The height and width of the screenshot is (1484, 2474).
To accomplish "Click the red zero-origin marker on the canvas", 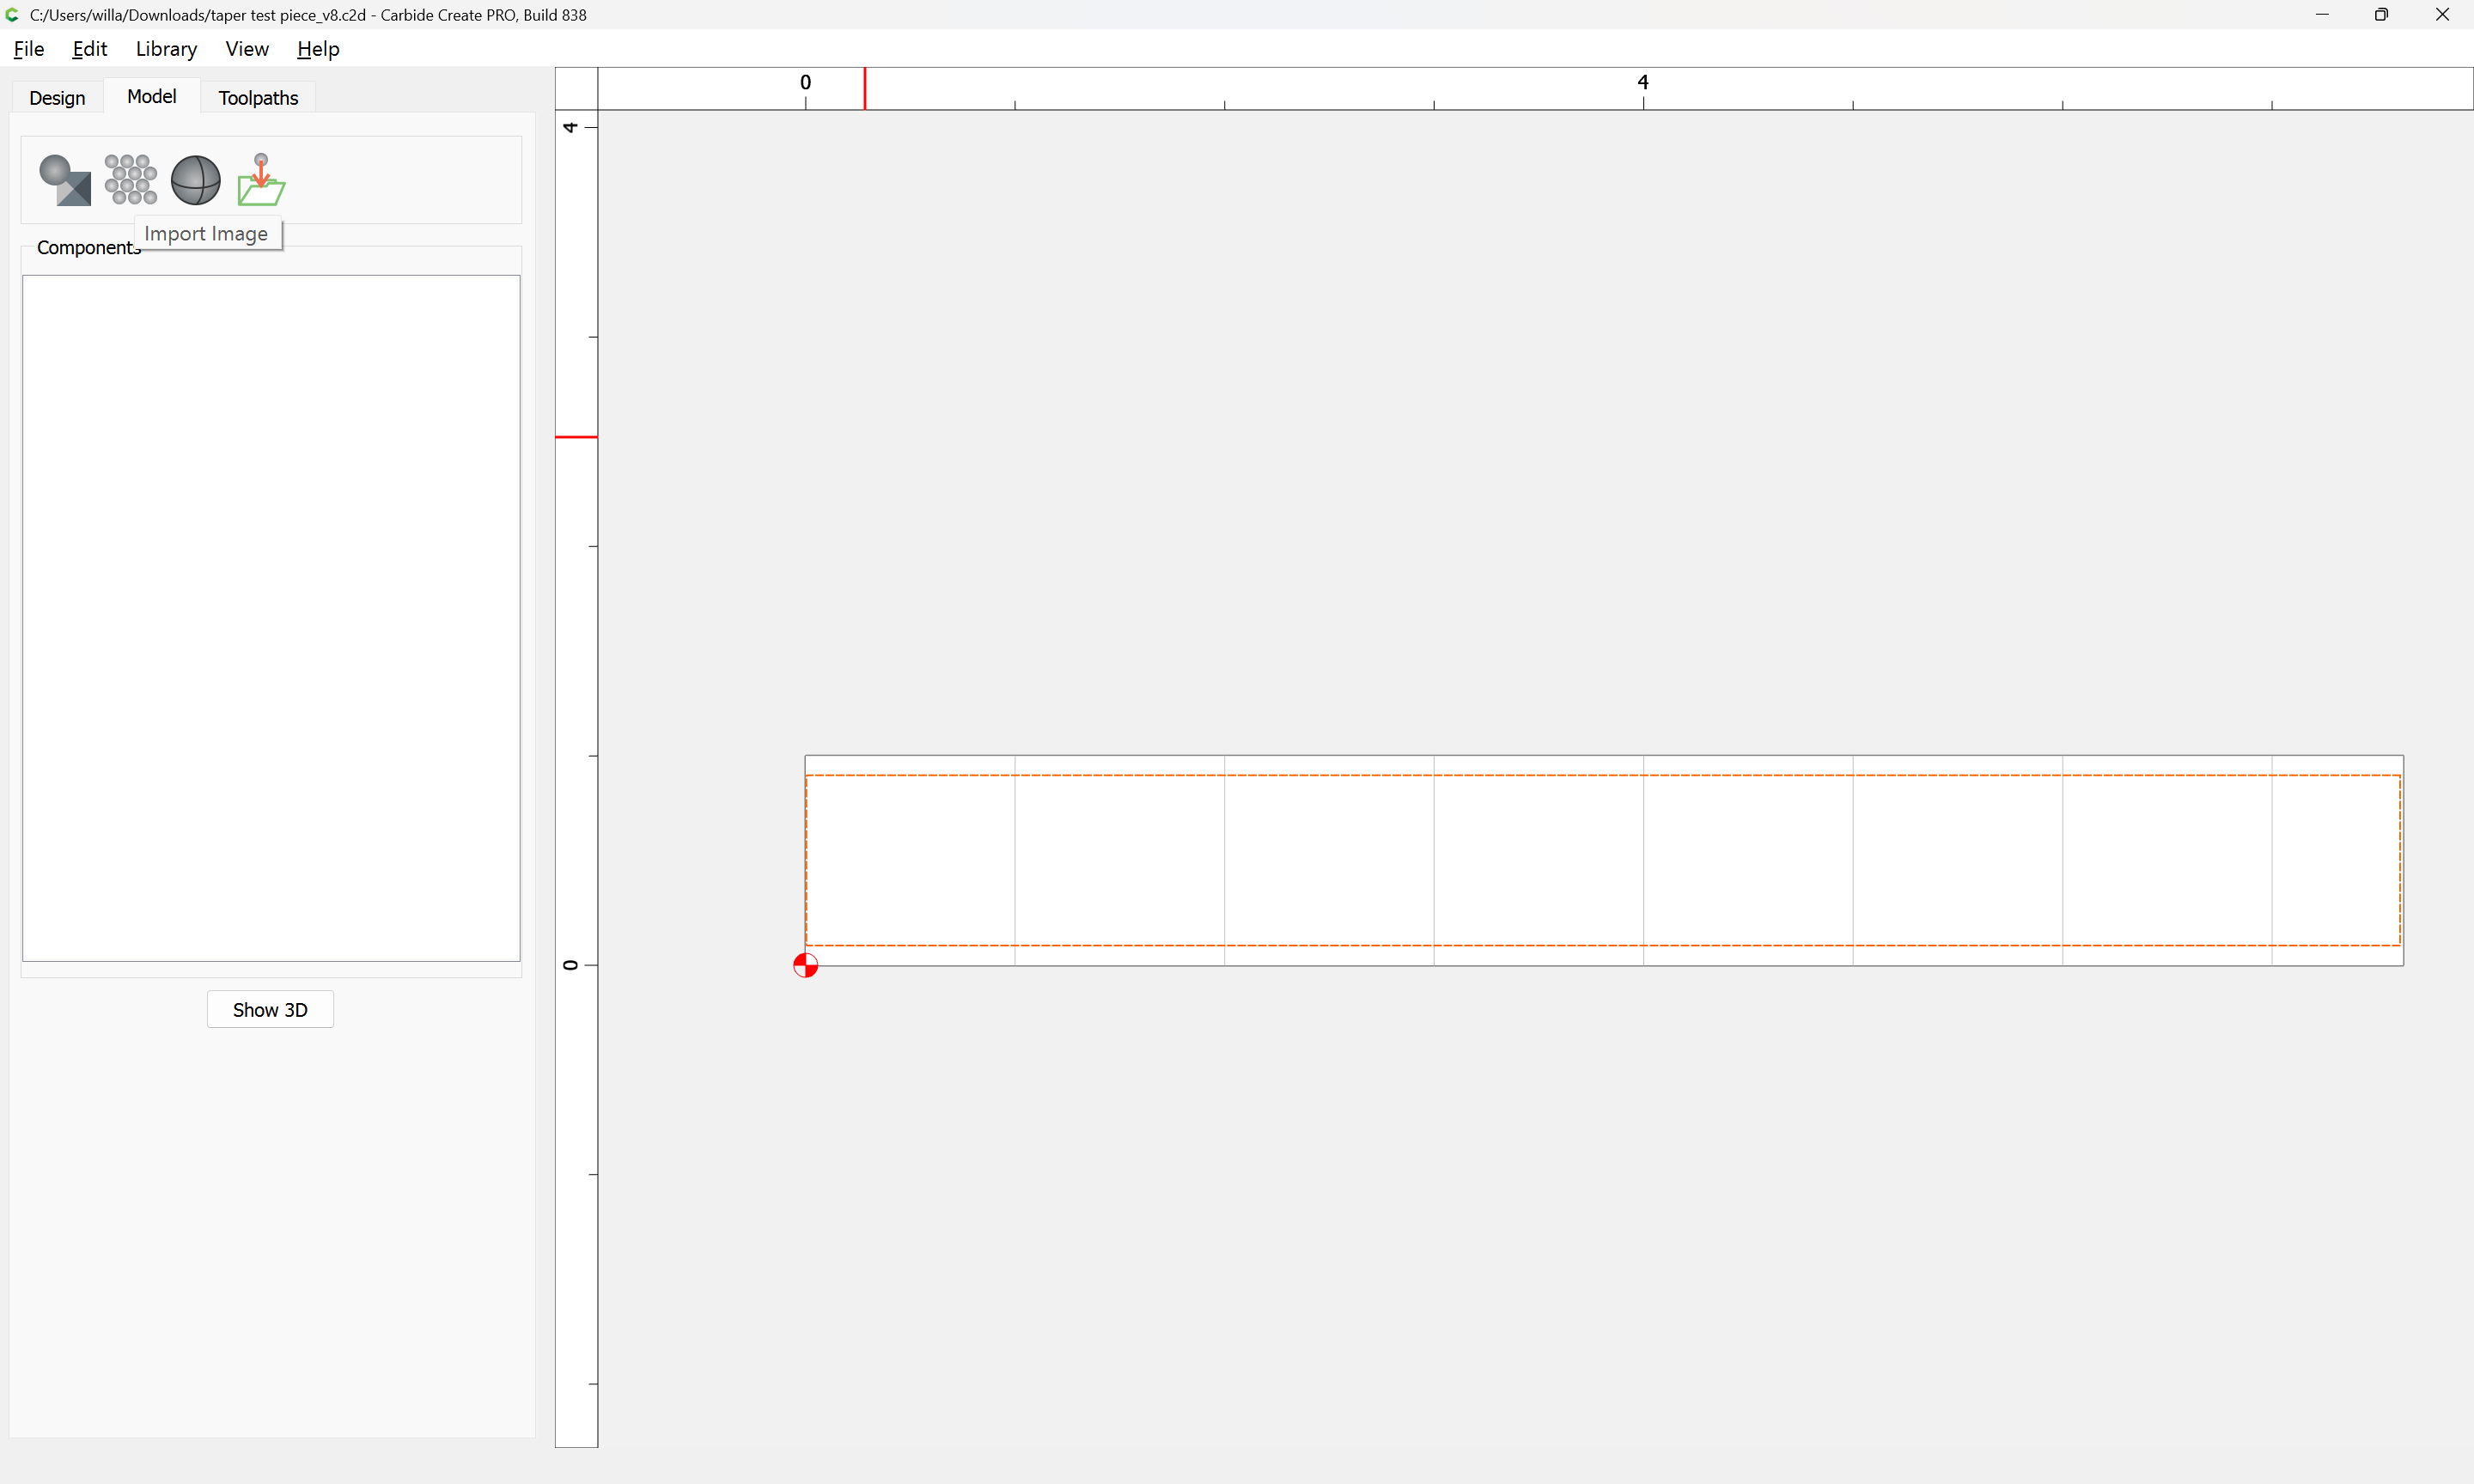I will pos(805,965).
